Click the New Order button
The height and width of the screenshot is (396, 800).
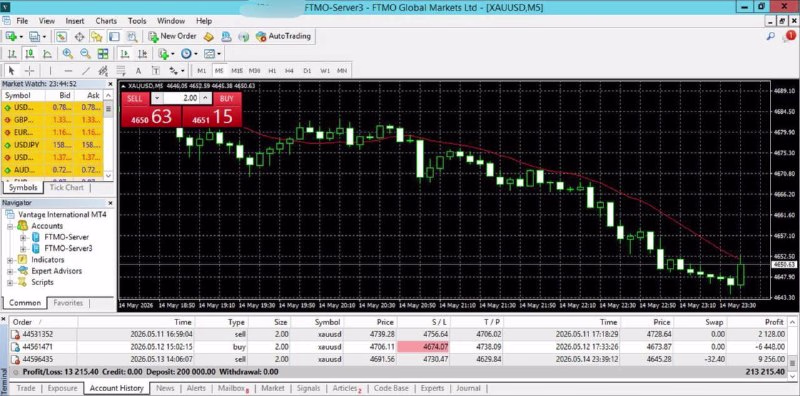tap(172, 36)
